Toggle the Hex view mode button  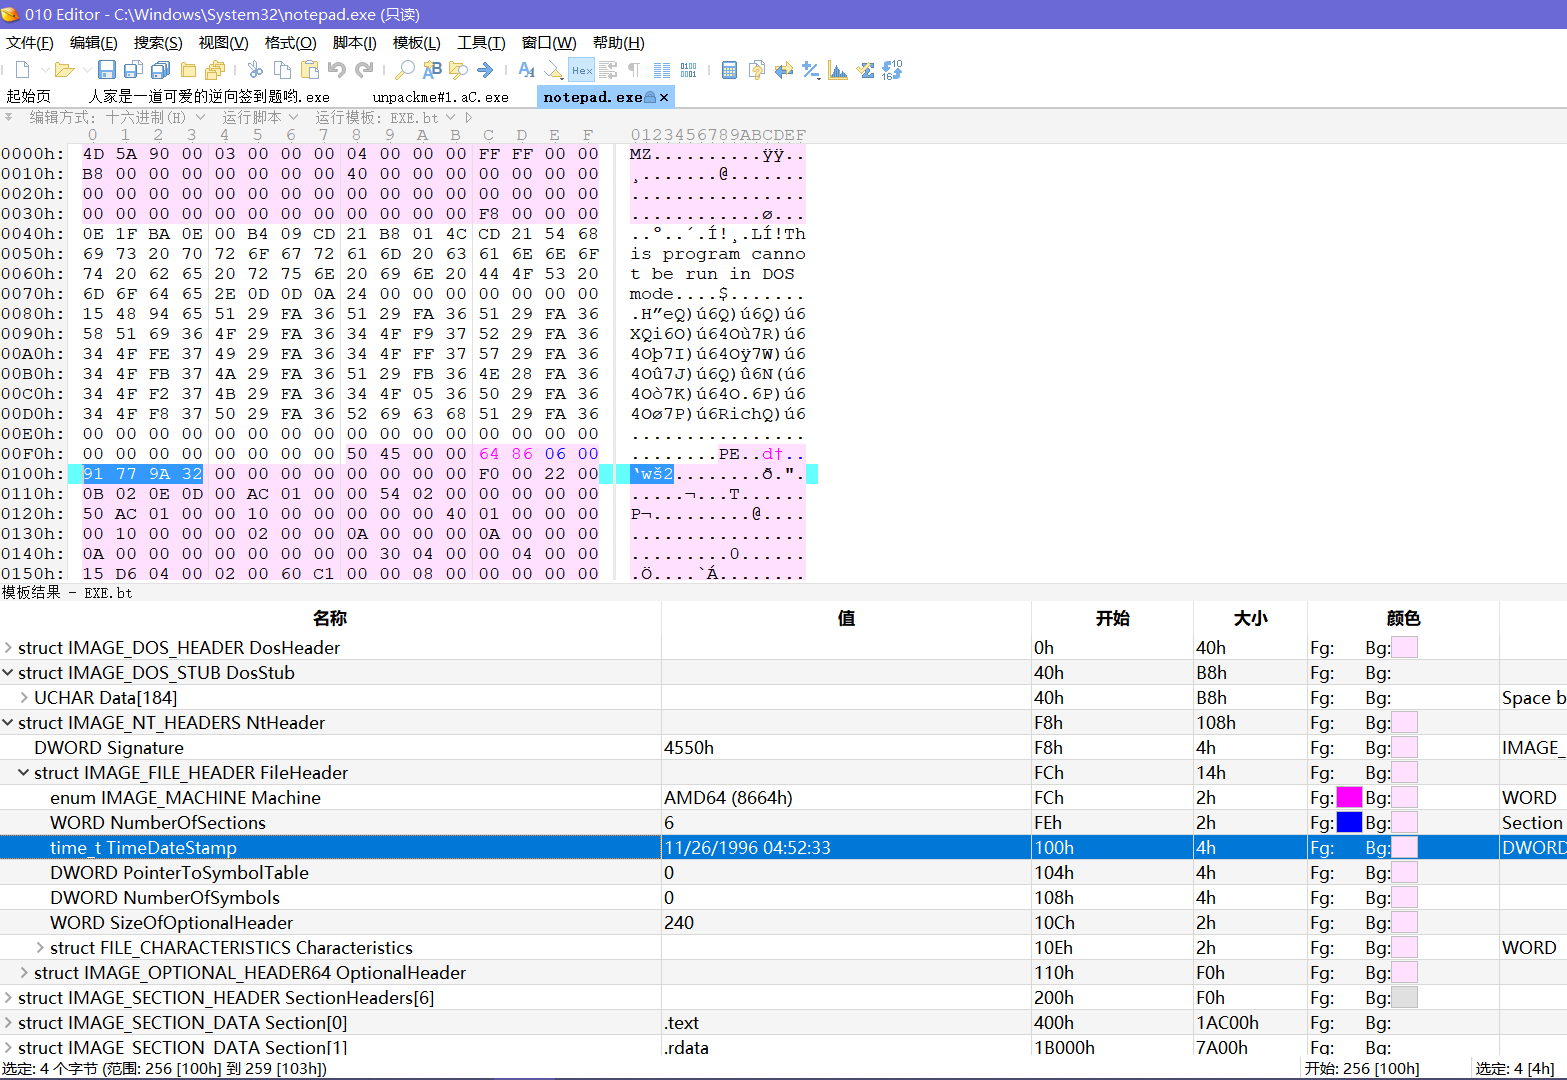pyautogui.click(x=580, y=69)
